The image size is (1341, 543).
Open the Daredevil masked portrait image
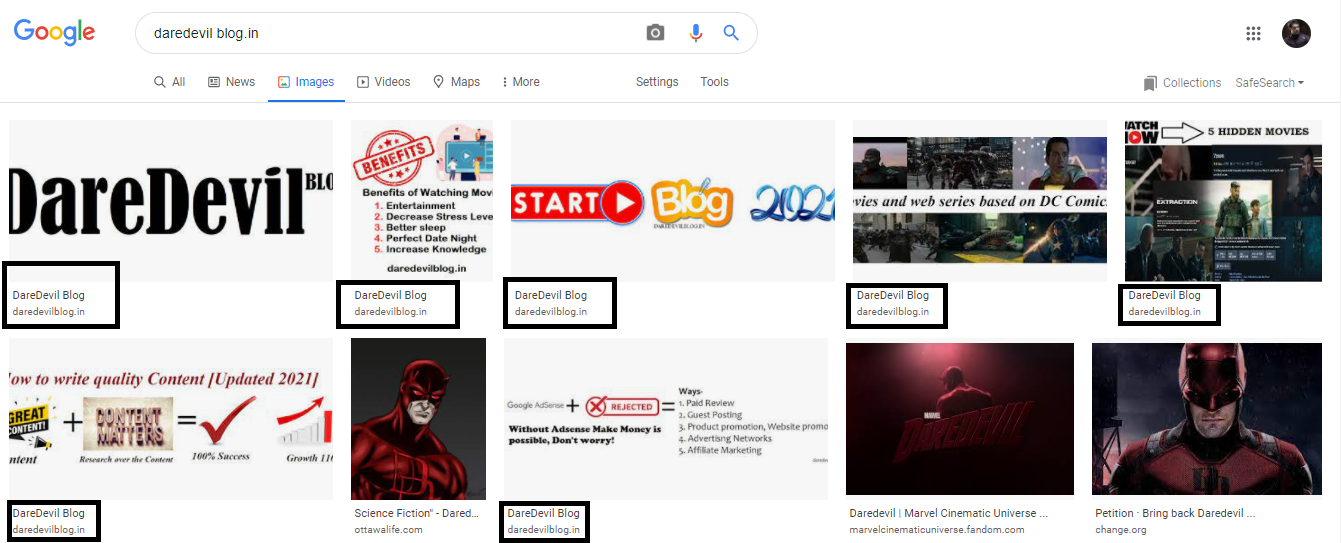point(1207,418)
